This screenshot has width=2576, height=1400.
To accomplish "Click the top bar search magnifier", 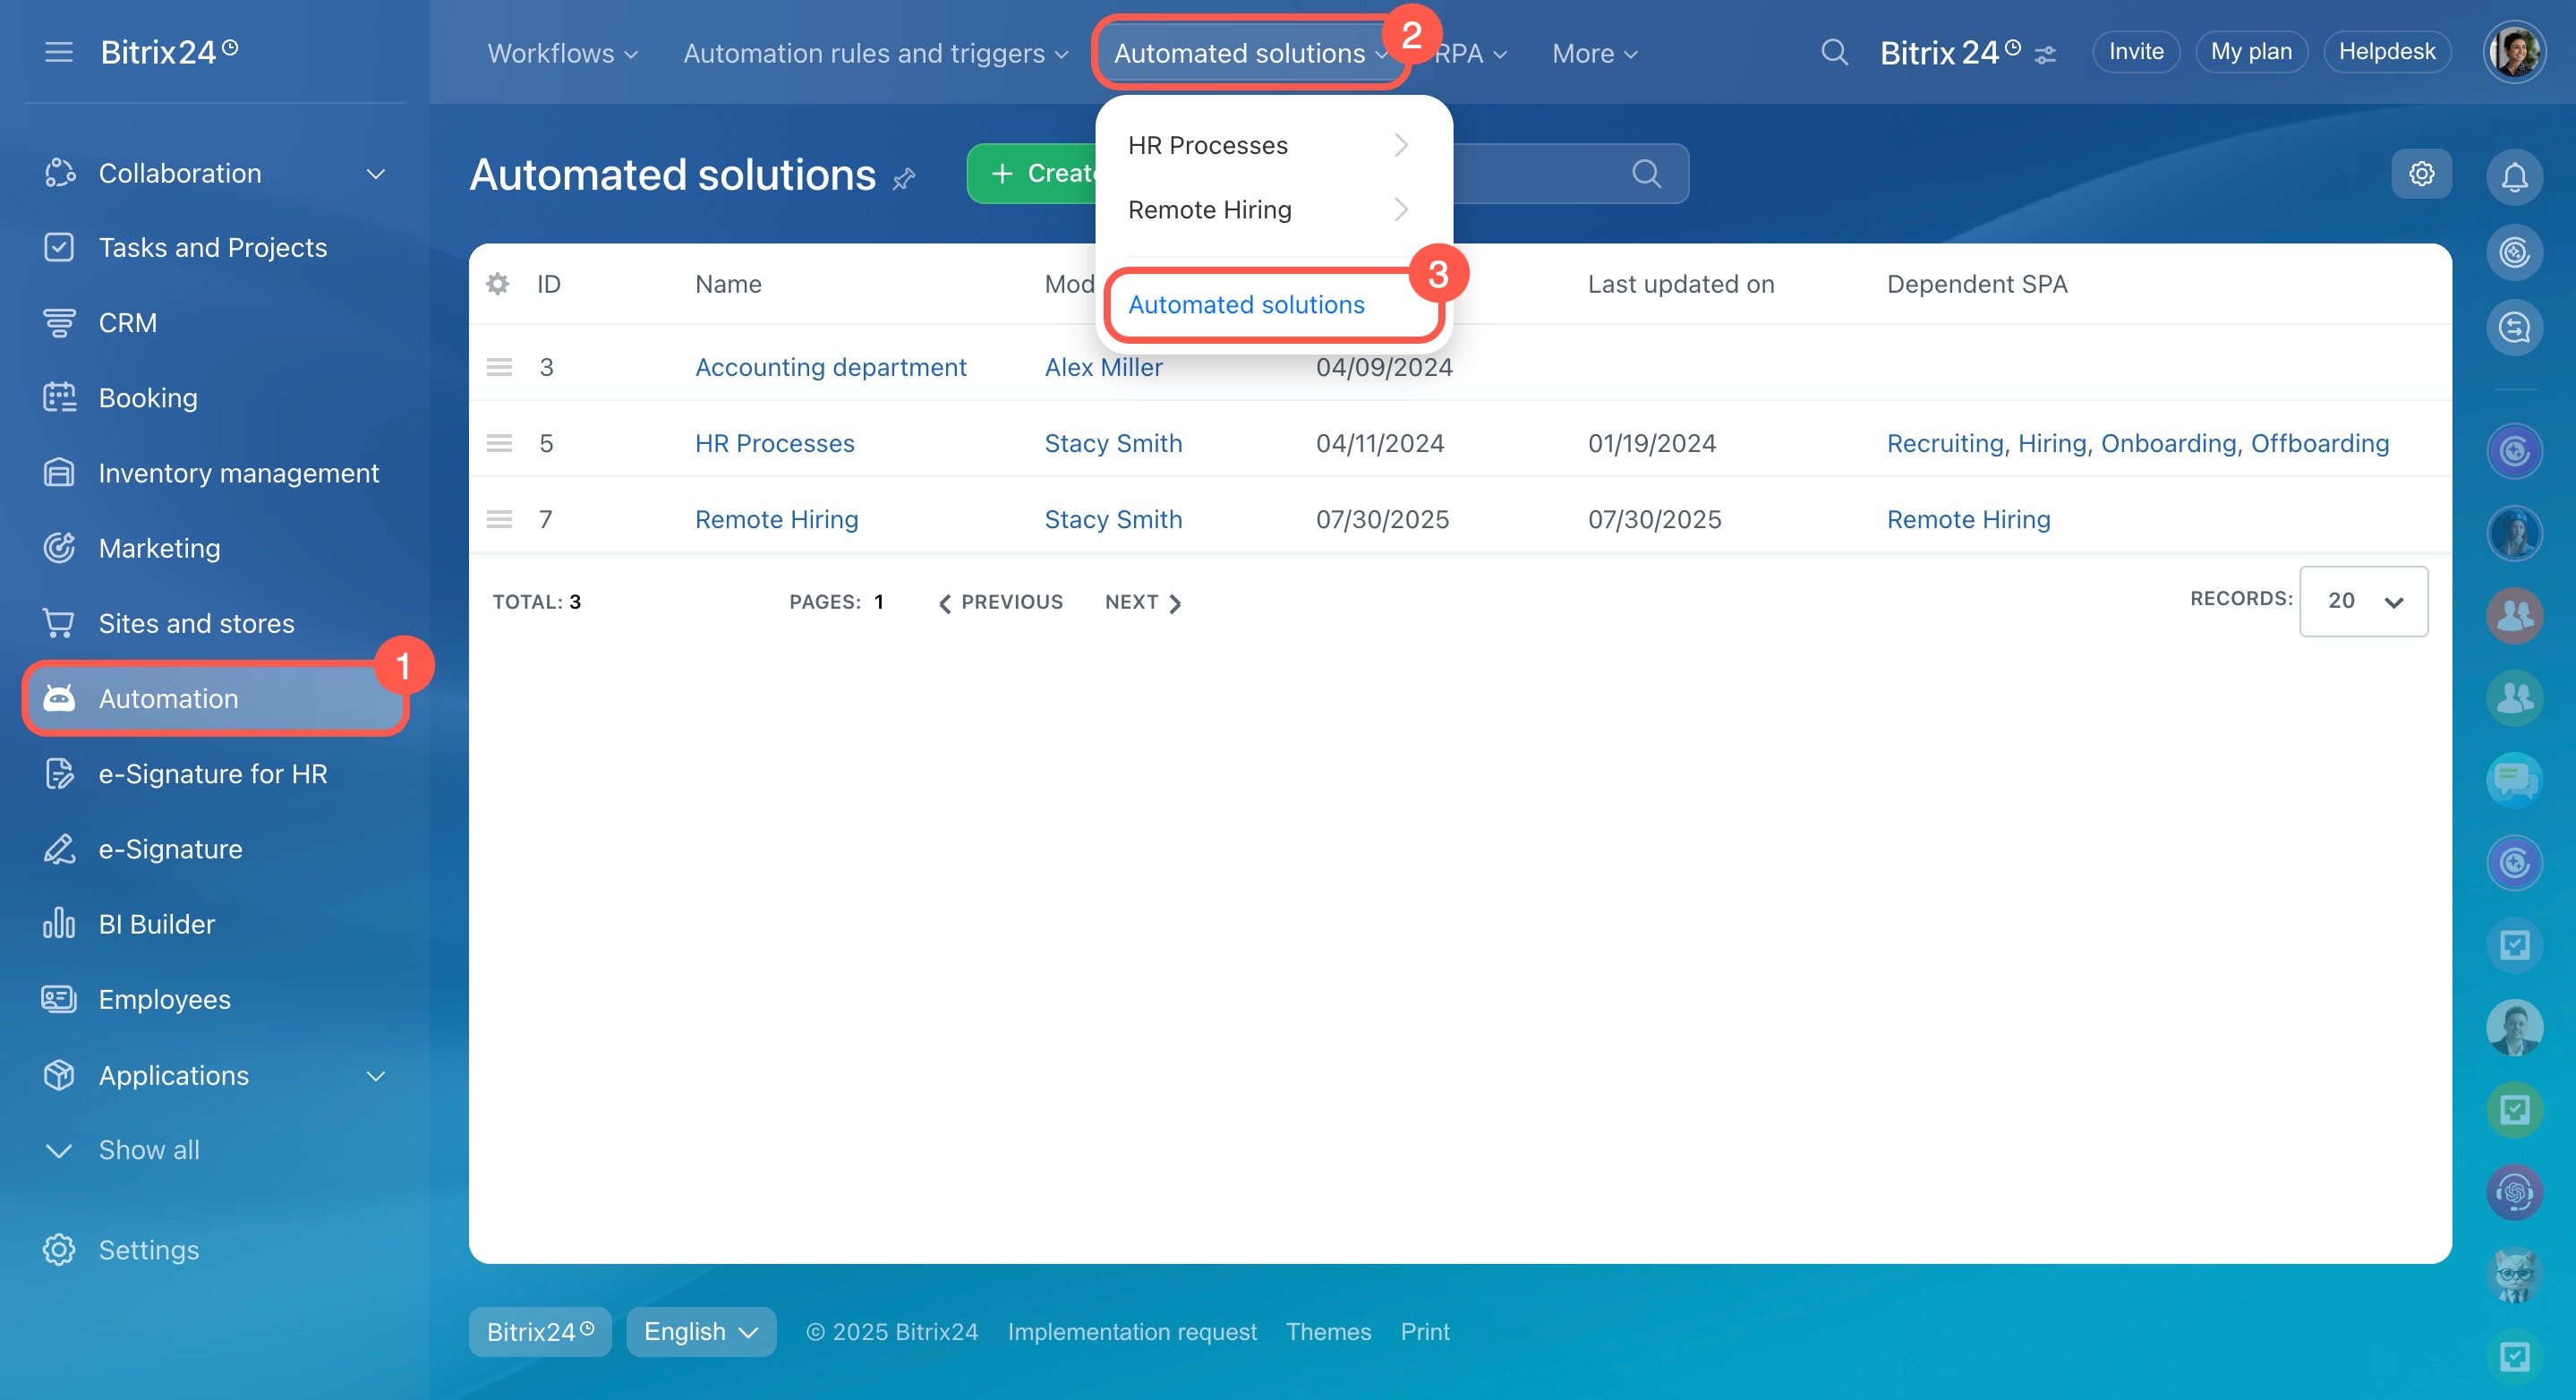I will pos(1833,52).
